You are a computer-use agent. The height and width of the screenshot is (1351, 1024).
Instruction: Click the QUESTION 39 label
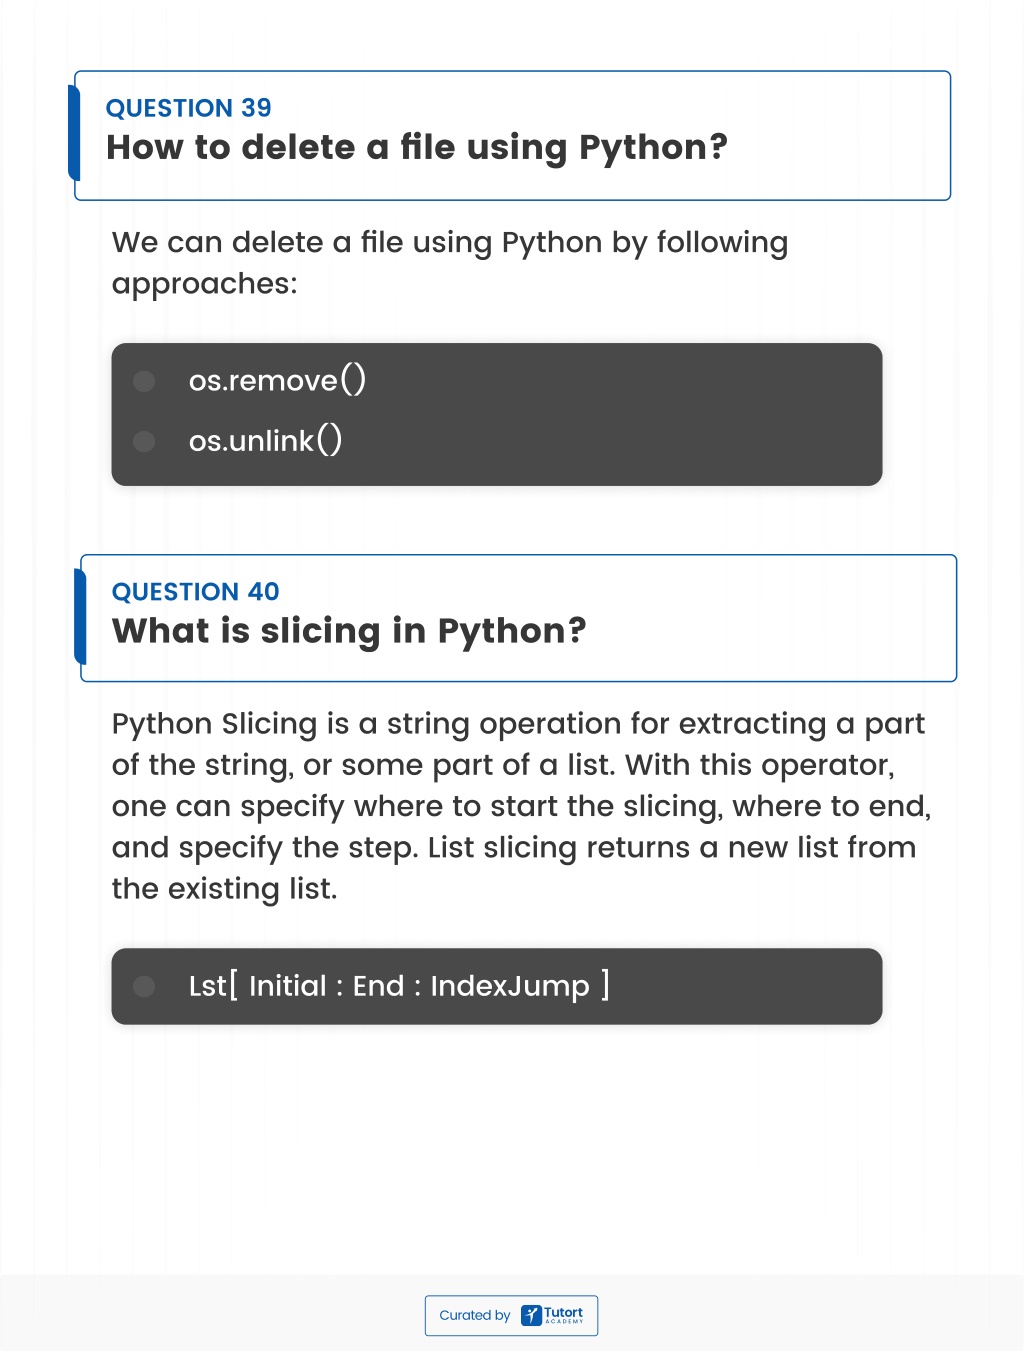(188, 108)
